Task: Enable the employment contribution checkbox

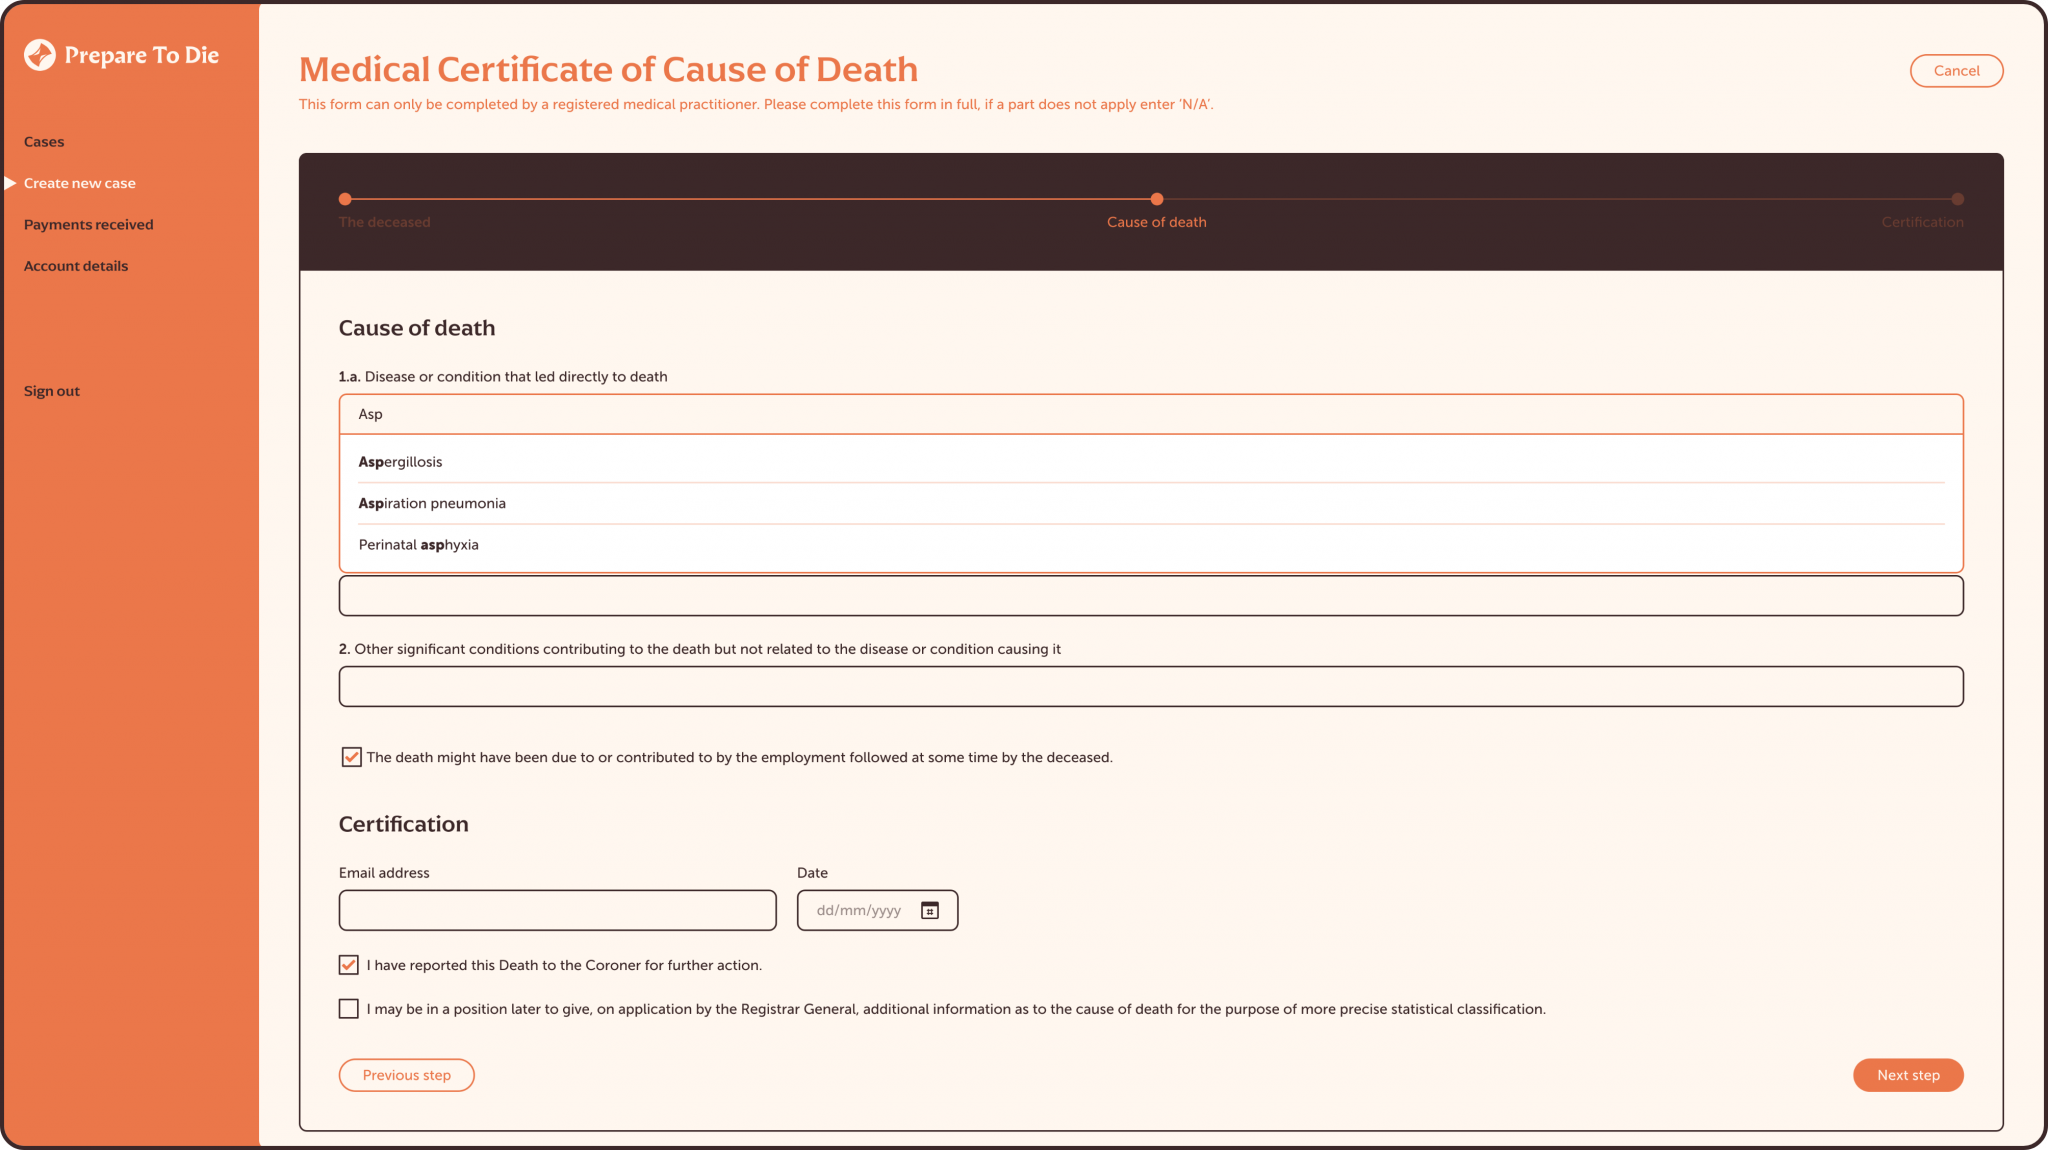Action: [x=350, y=757]
